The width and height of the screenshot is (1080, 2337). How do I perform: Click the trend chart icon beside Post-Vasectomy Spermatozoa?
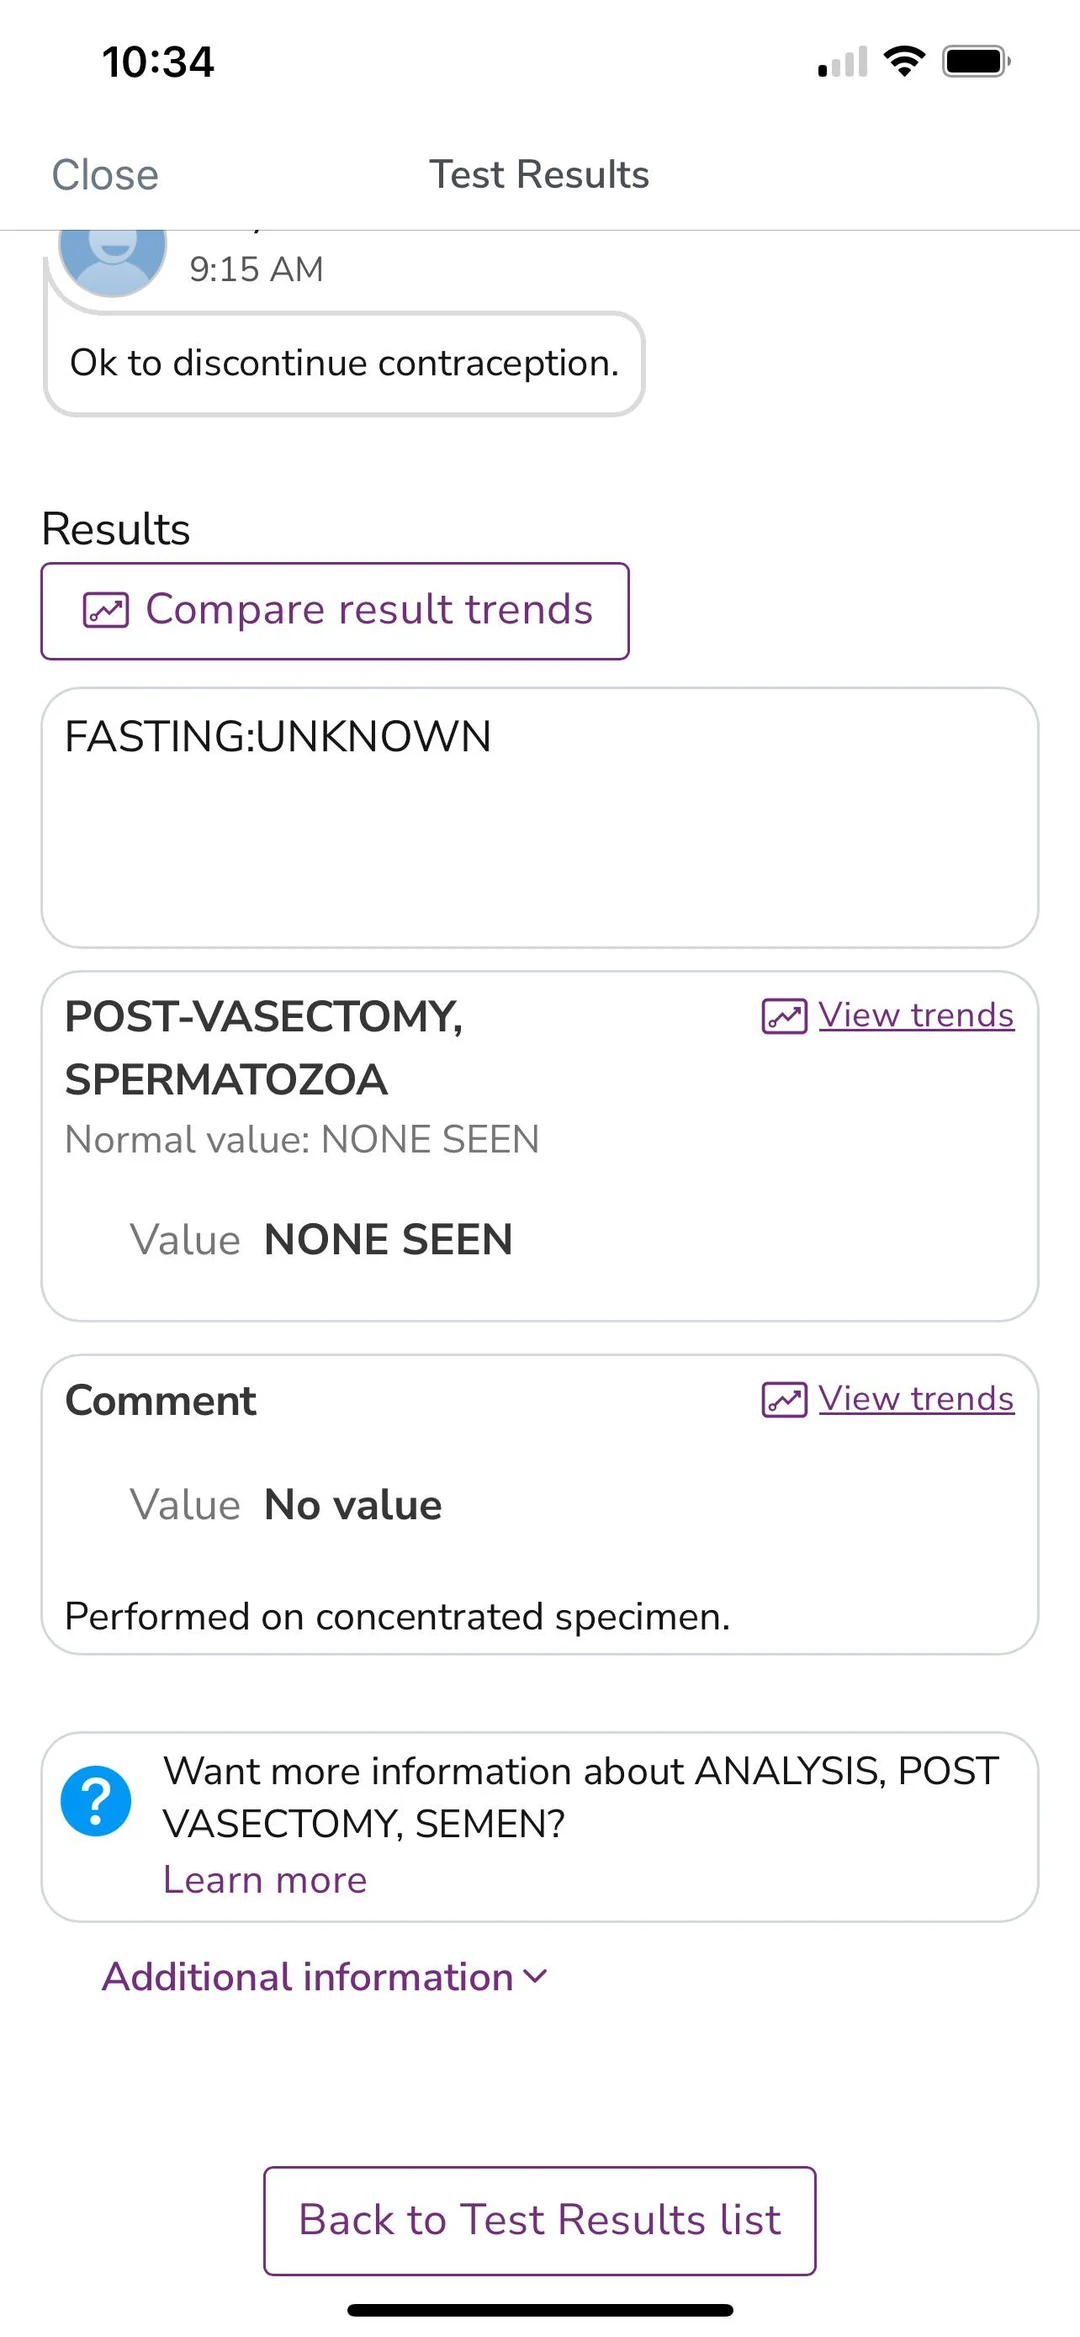(784, 1016)
